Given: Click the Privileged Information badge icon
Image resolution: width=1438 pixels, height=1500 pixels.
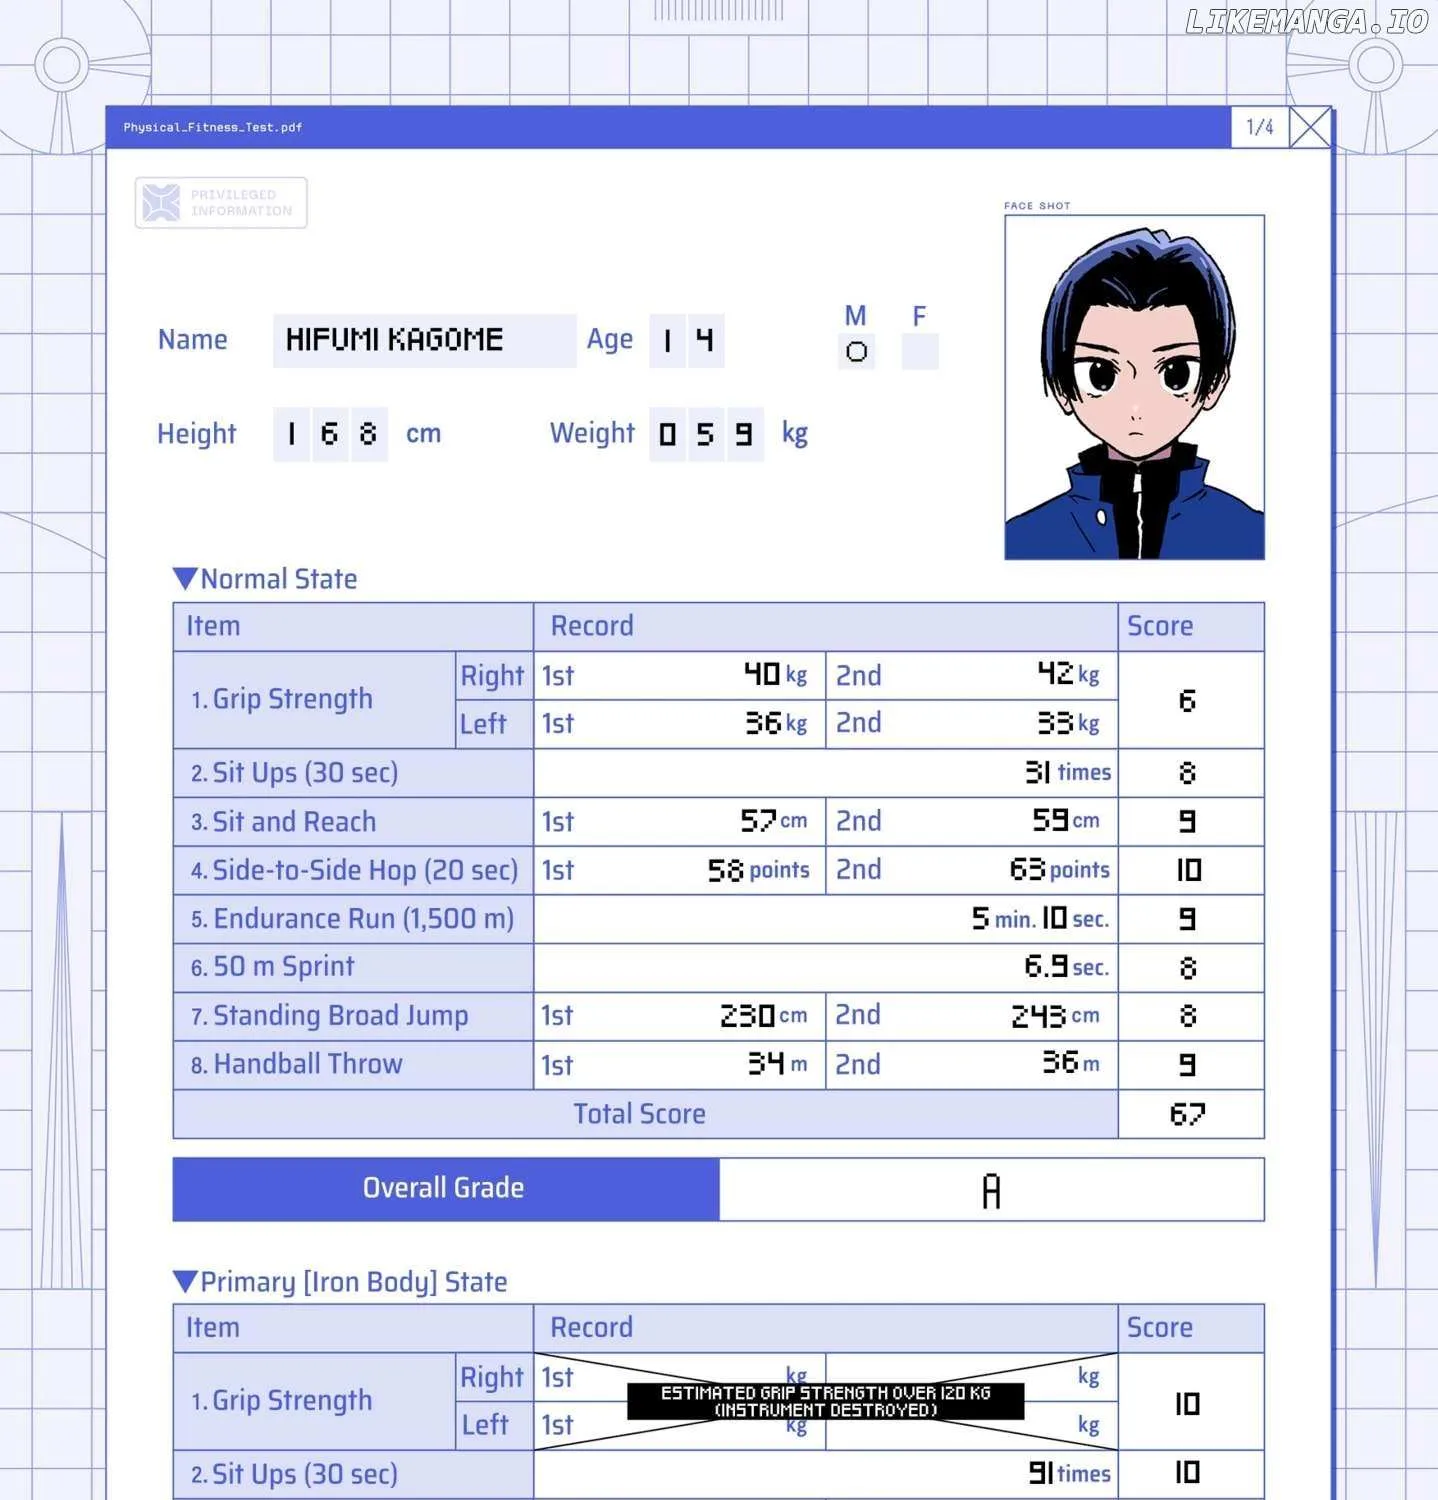Looking at the screenshot, I should tap(161, 203).
